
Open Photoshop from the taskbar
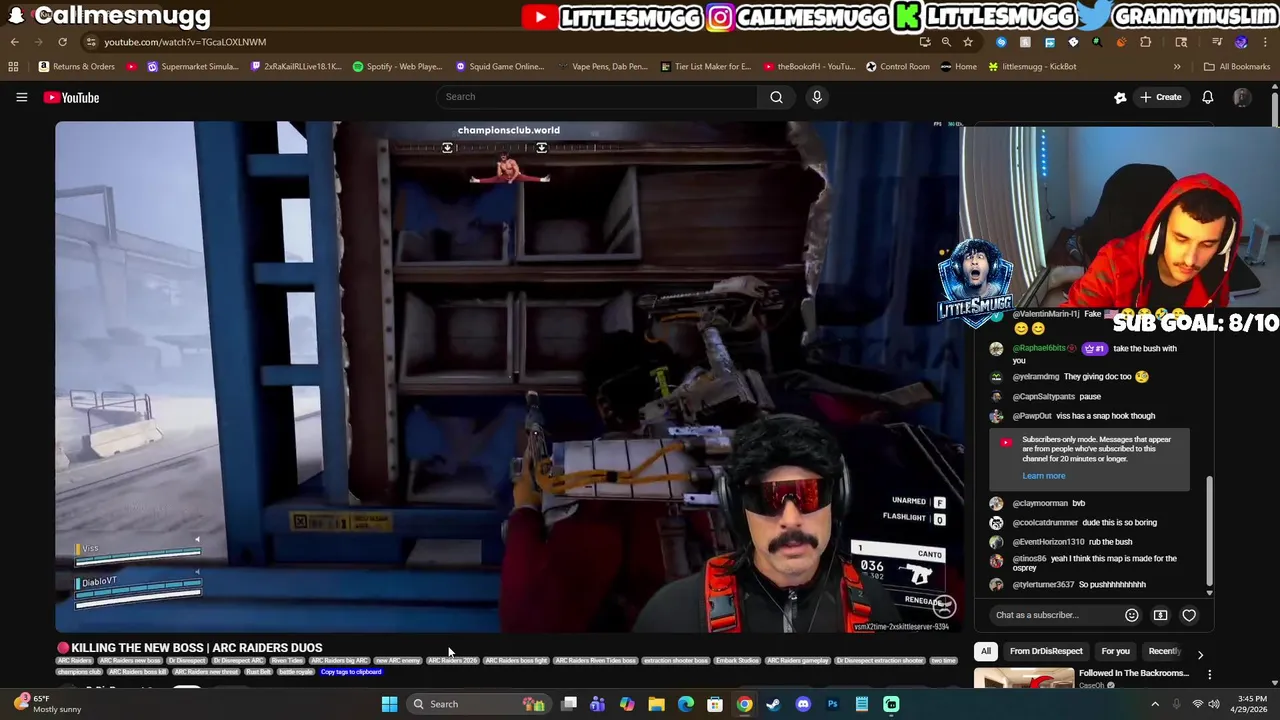pos(832,704)
